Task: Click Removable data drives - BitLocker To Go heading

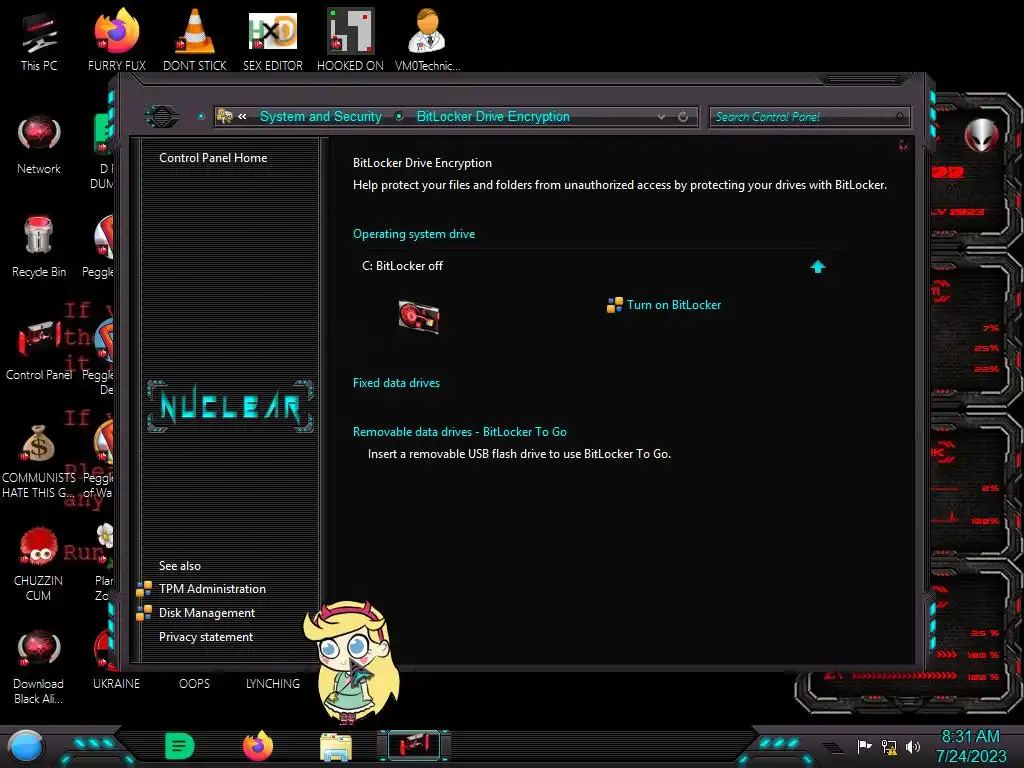Action: tap(460, 432)
